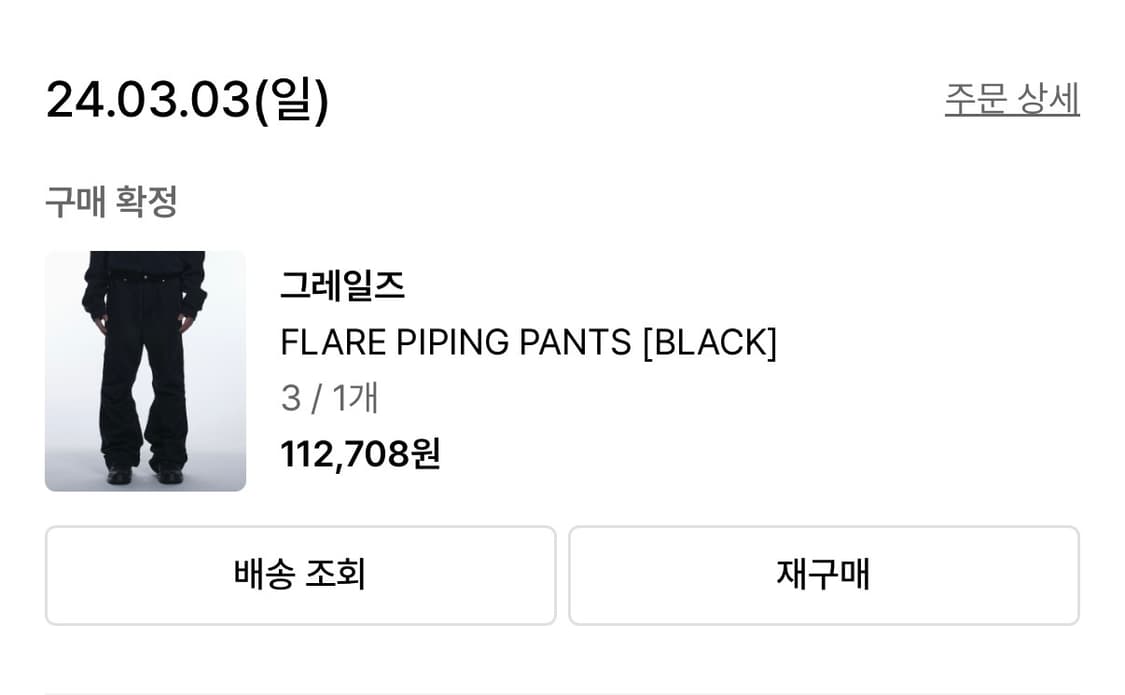
Task: View order details for the 24.03.03 order
Action: tap(1011, 99)
